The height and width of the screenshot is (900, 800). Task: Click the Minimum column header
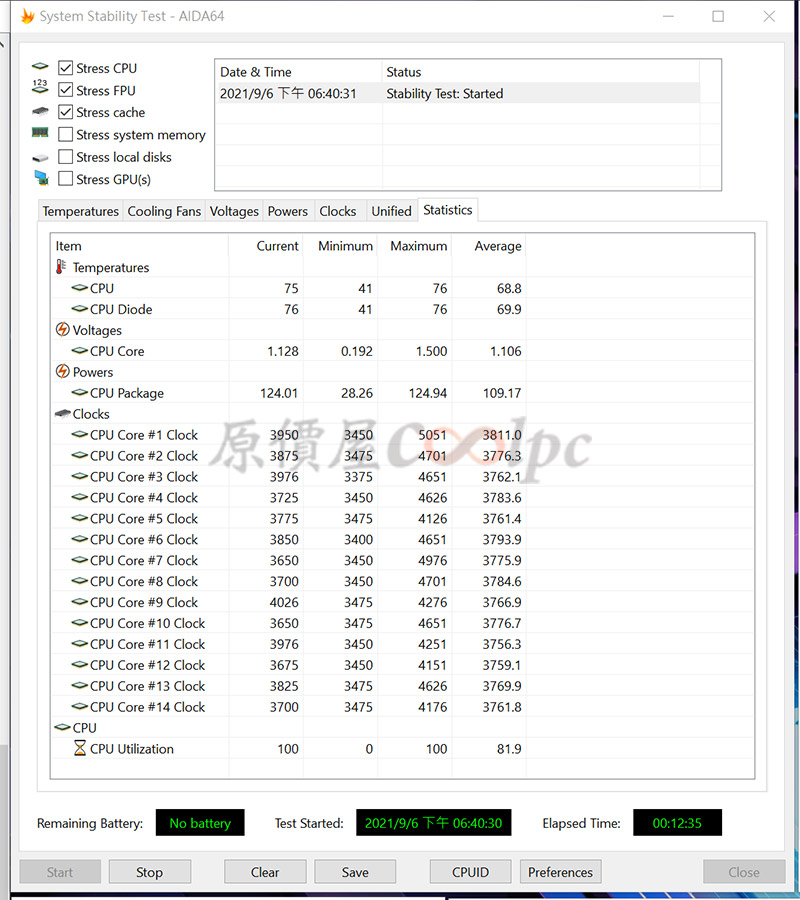tap(340, 246)
